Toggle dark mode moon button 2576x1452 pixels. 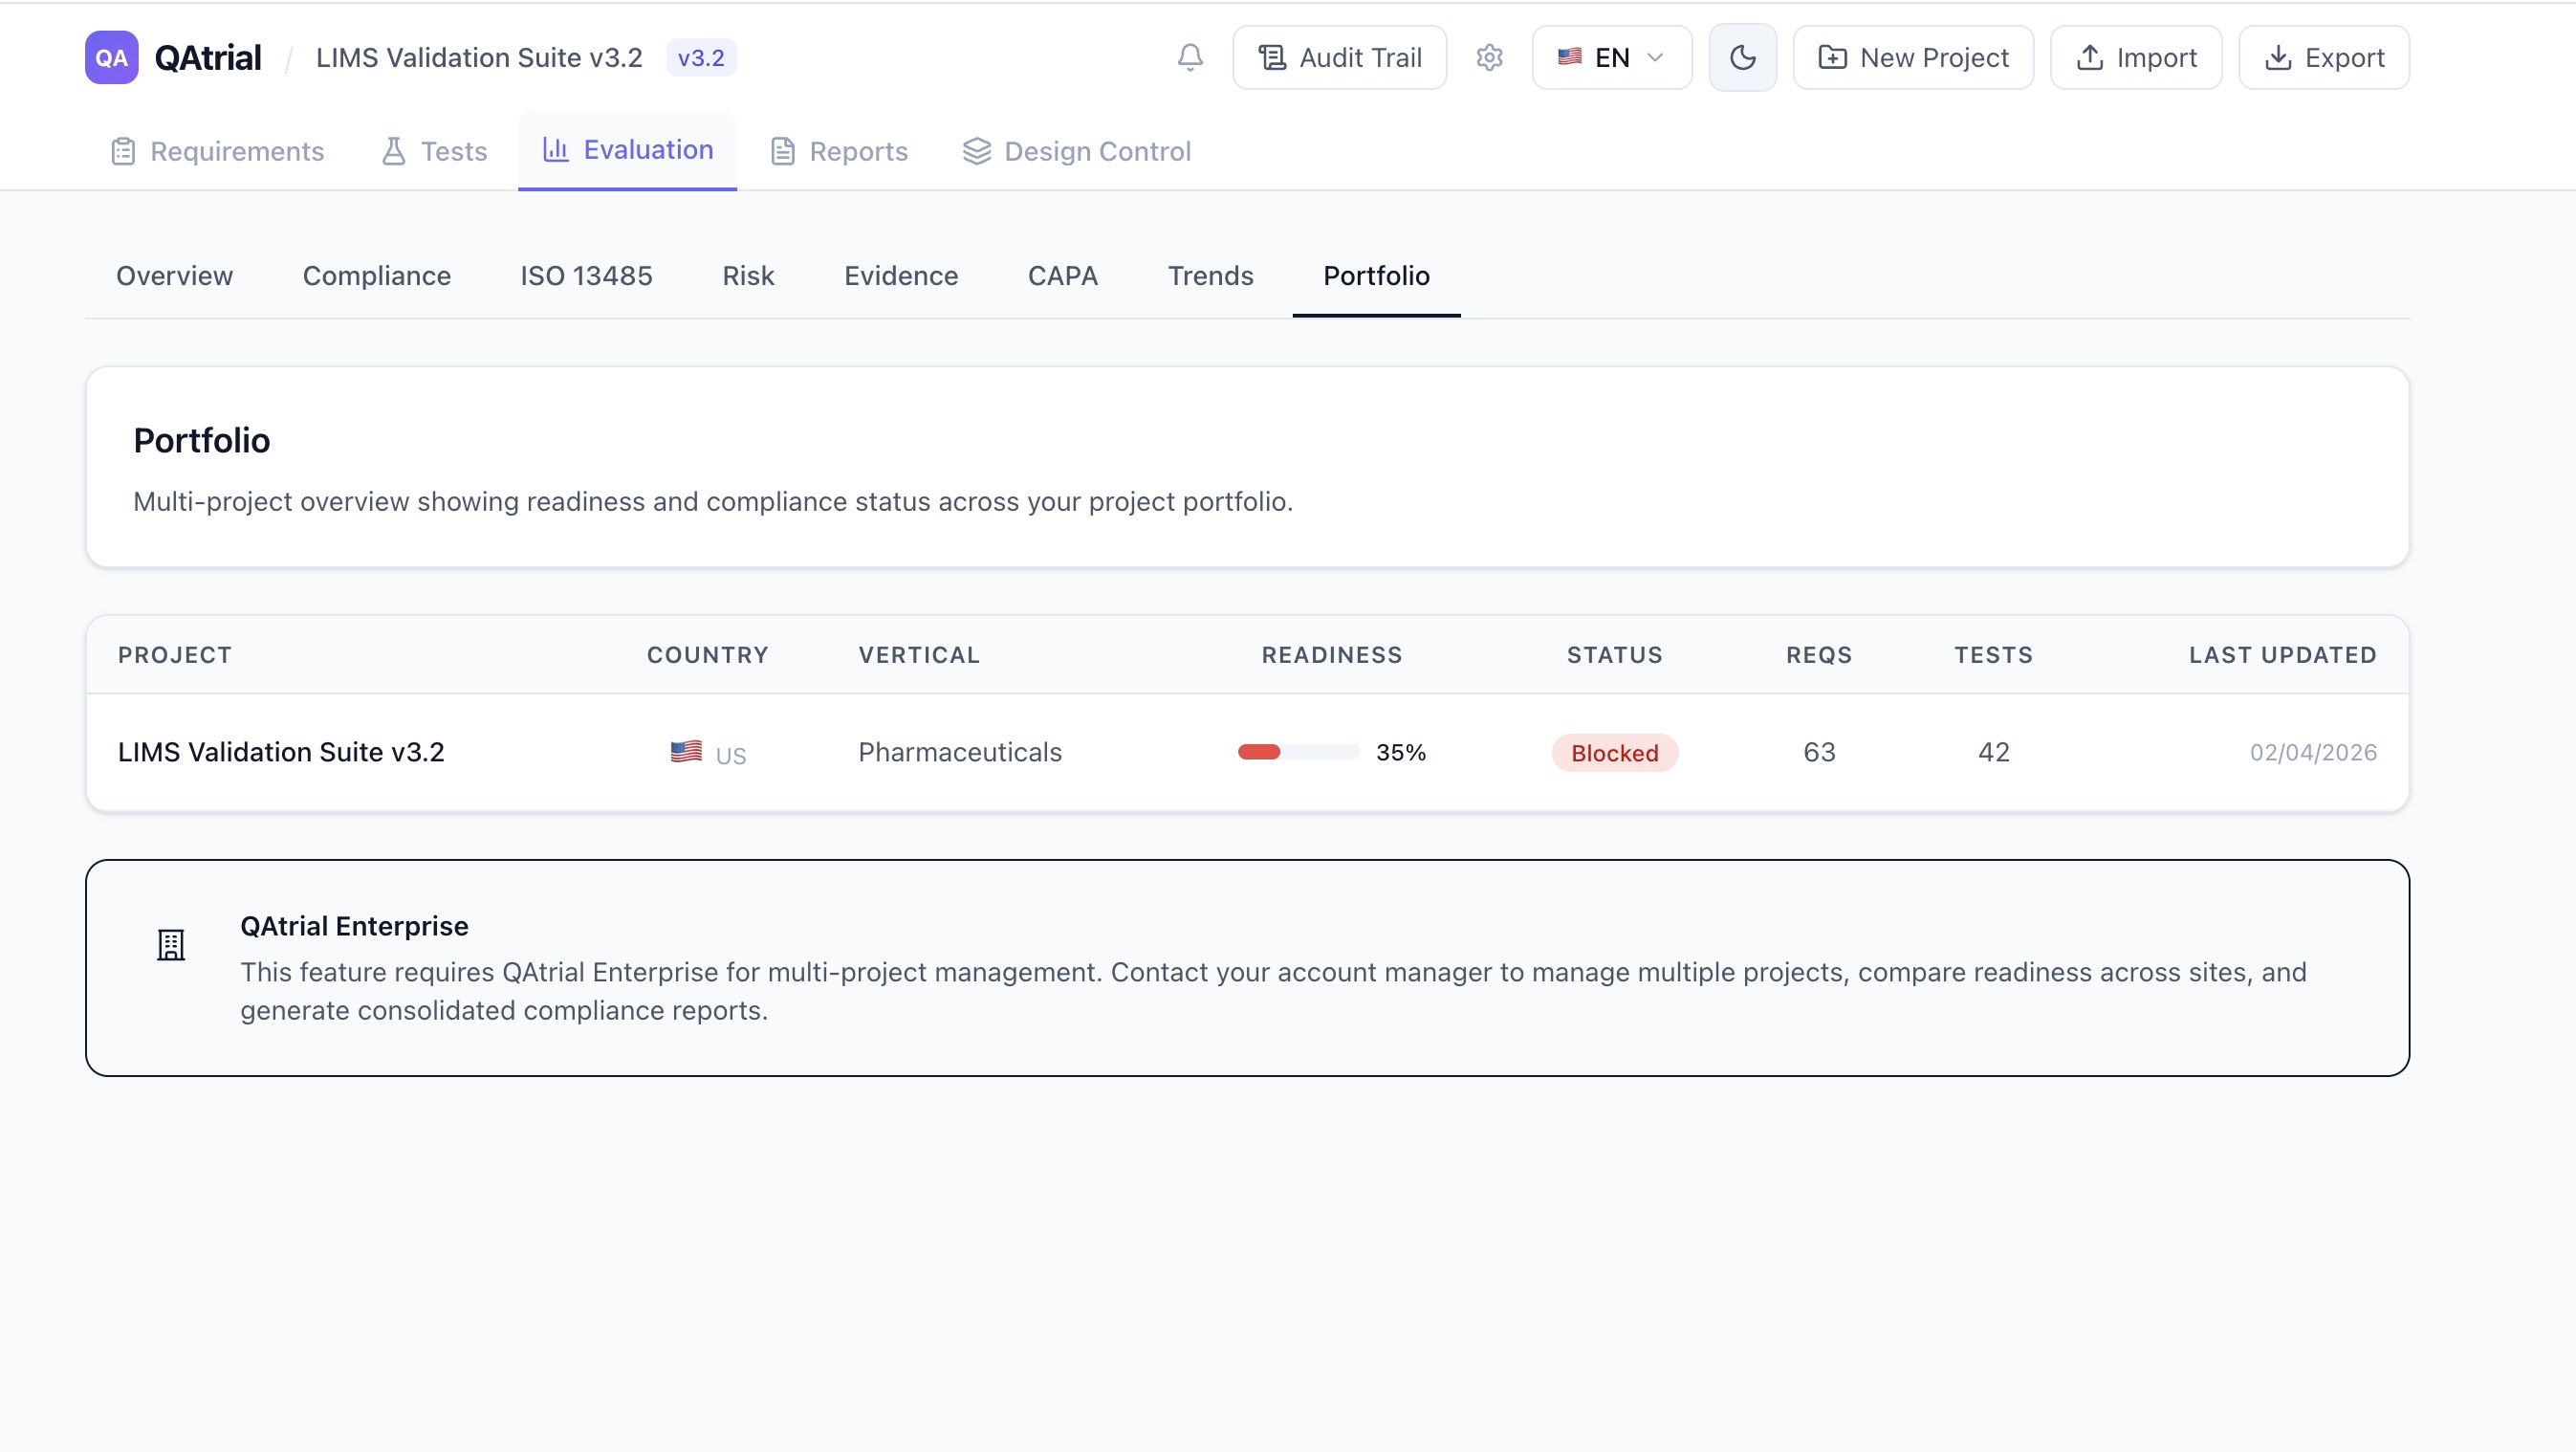pyautogui.click(x=1742, y=58)
